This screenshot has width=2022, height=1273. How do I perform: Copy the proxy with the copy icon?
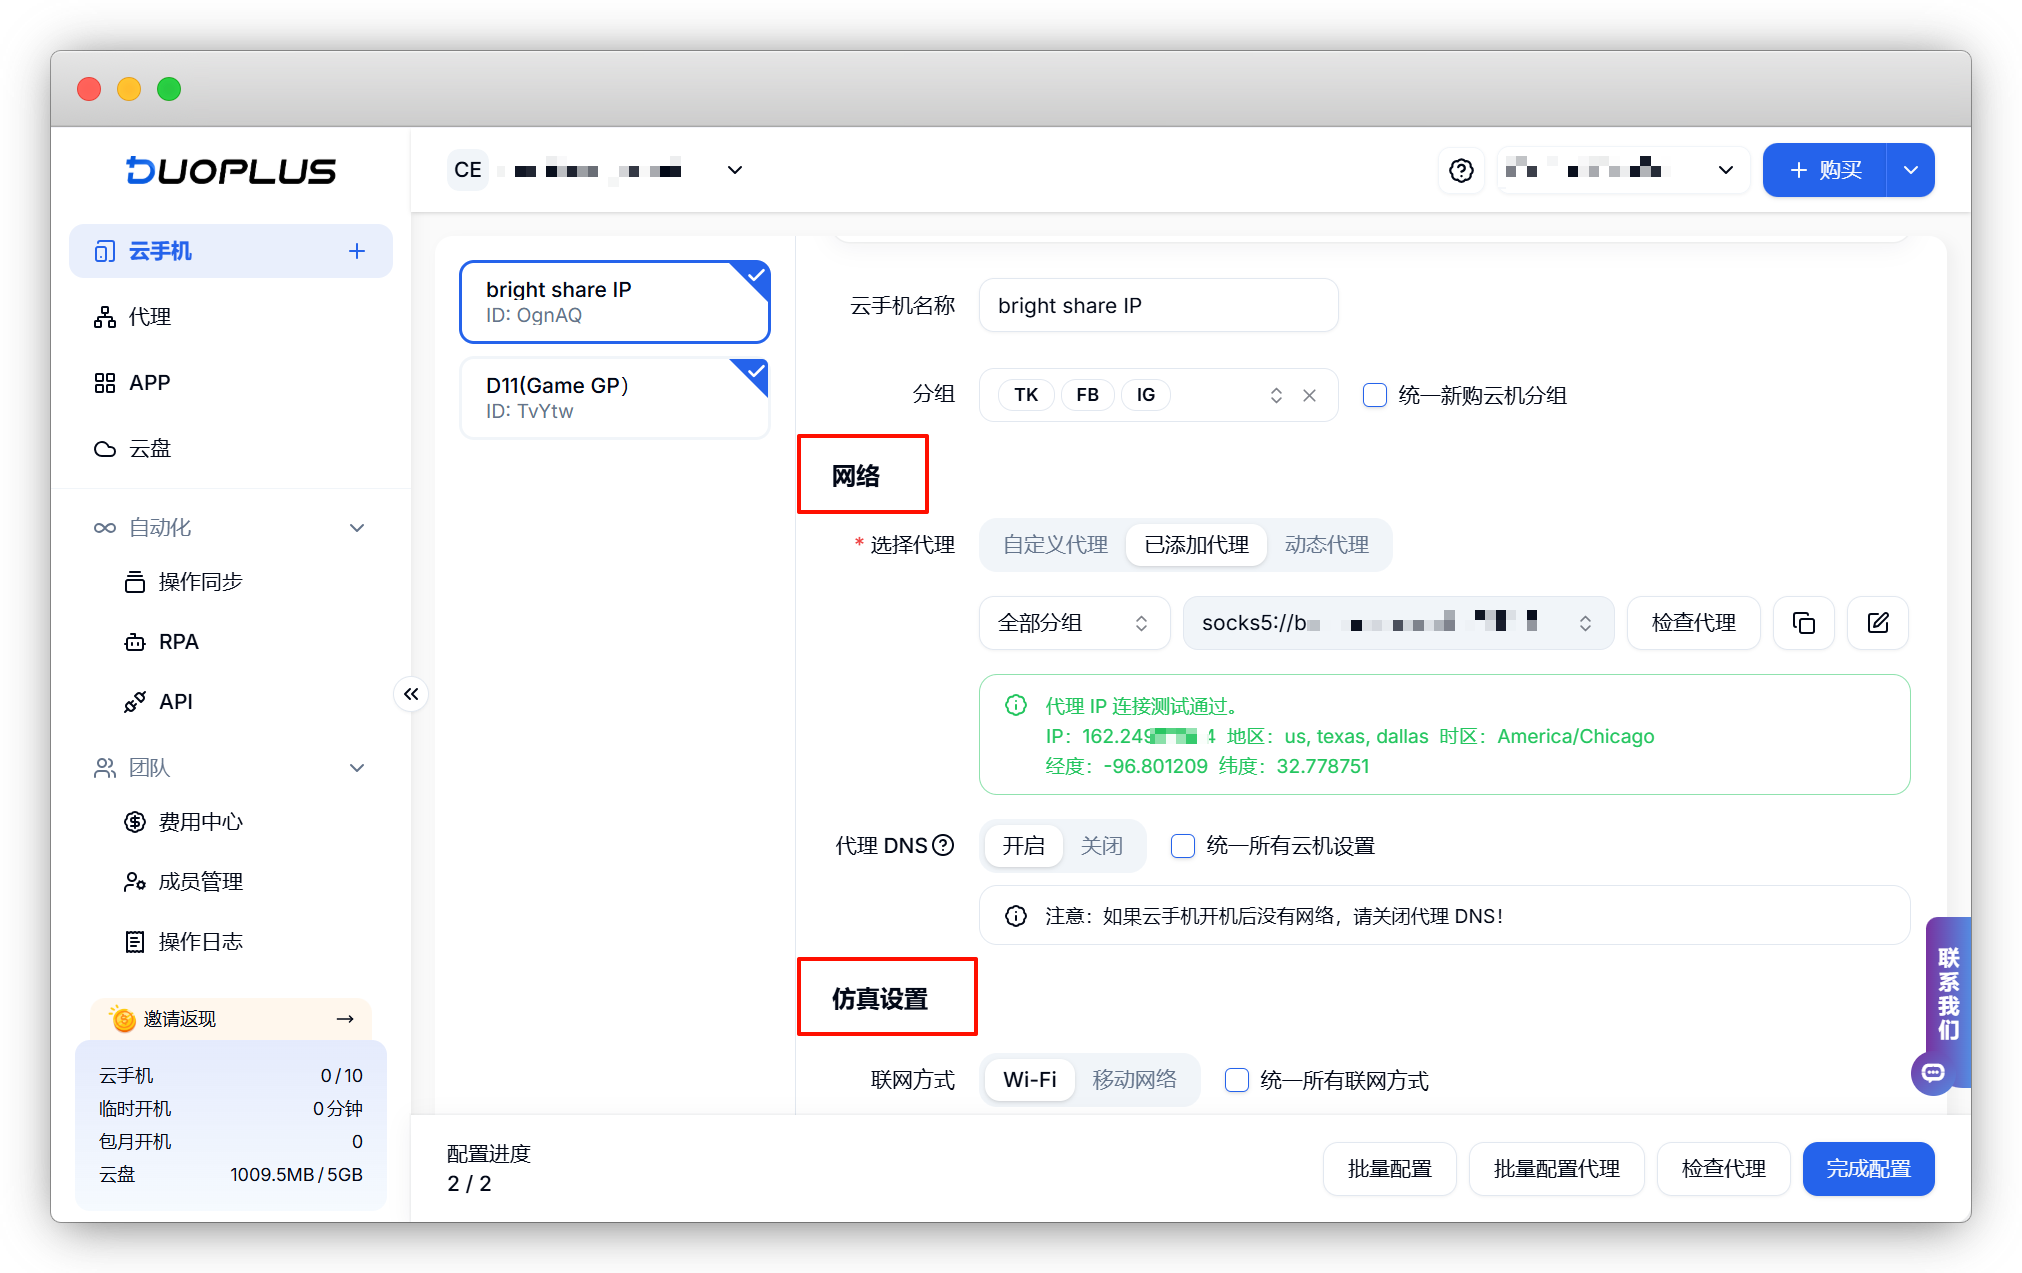coord(1803,623)
